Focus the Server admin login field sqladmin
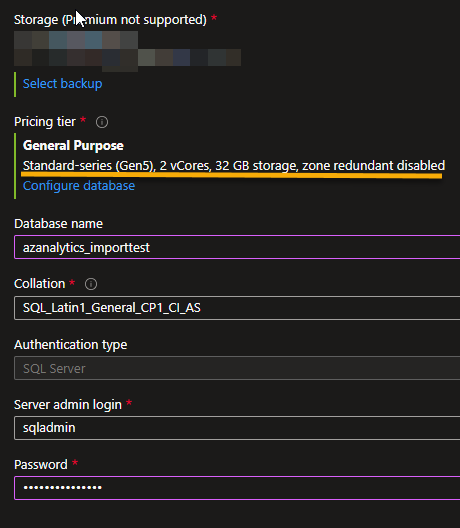The width and height of the screenshot is (460, 528). [x=237, y=428]
